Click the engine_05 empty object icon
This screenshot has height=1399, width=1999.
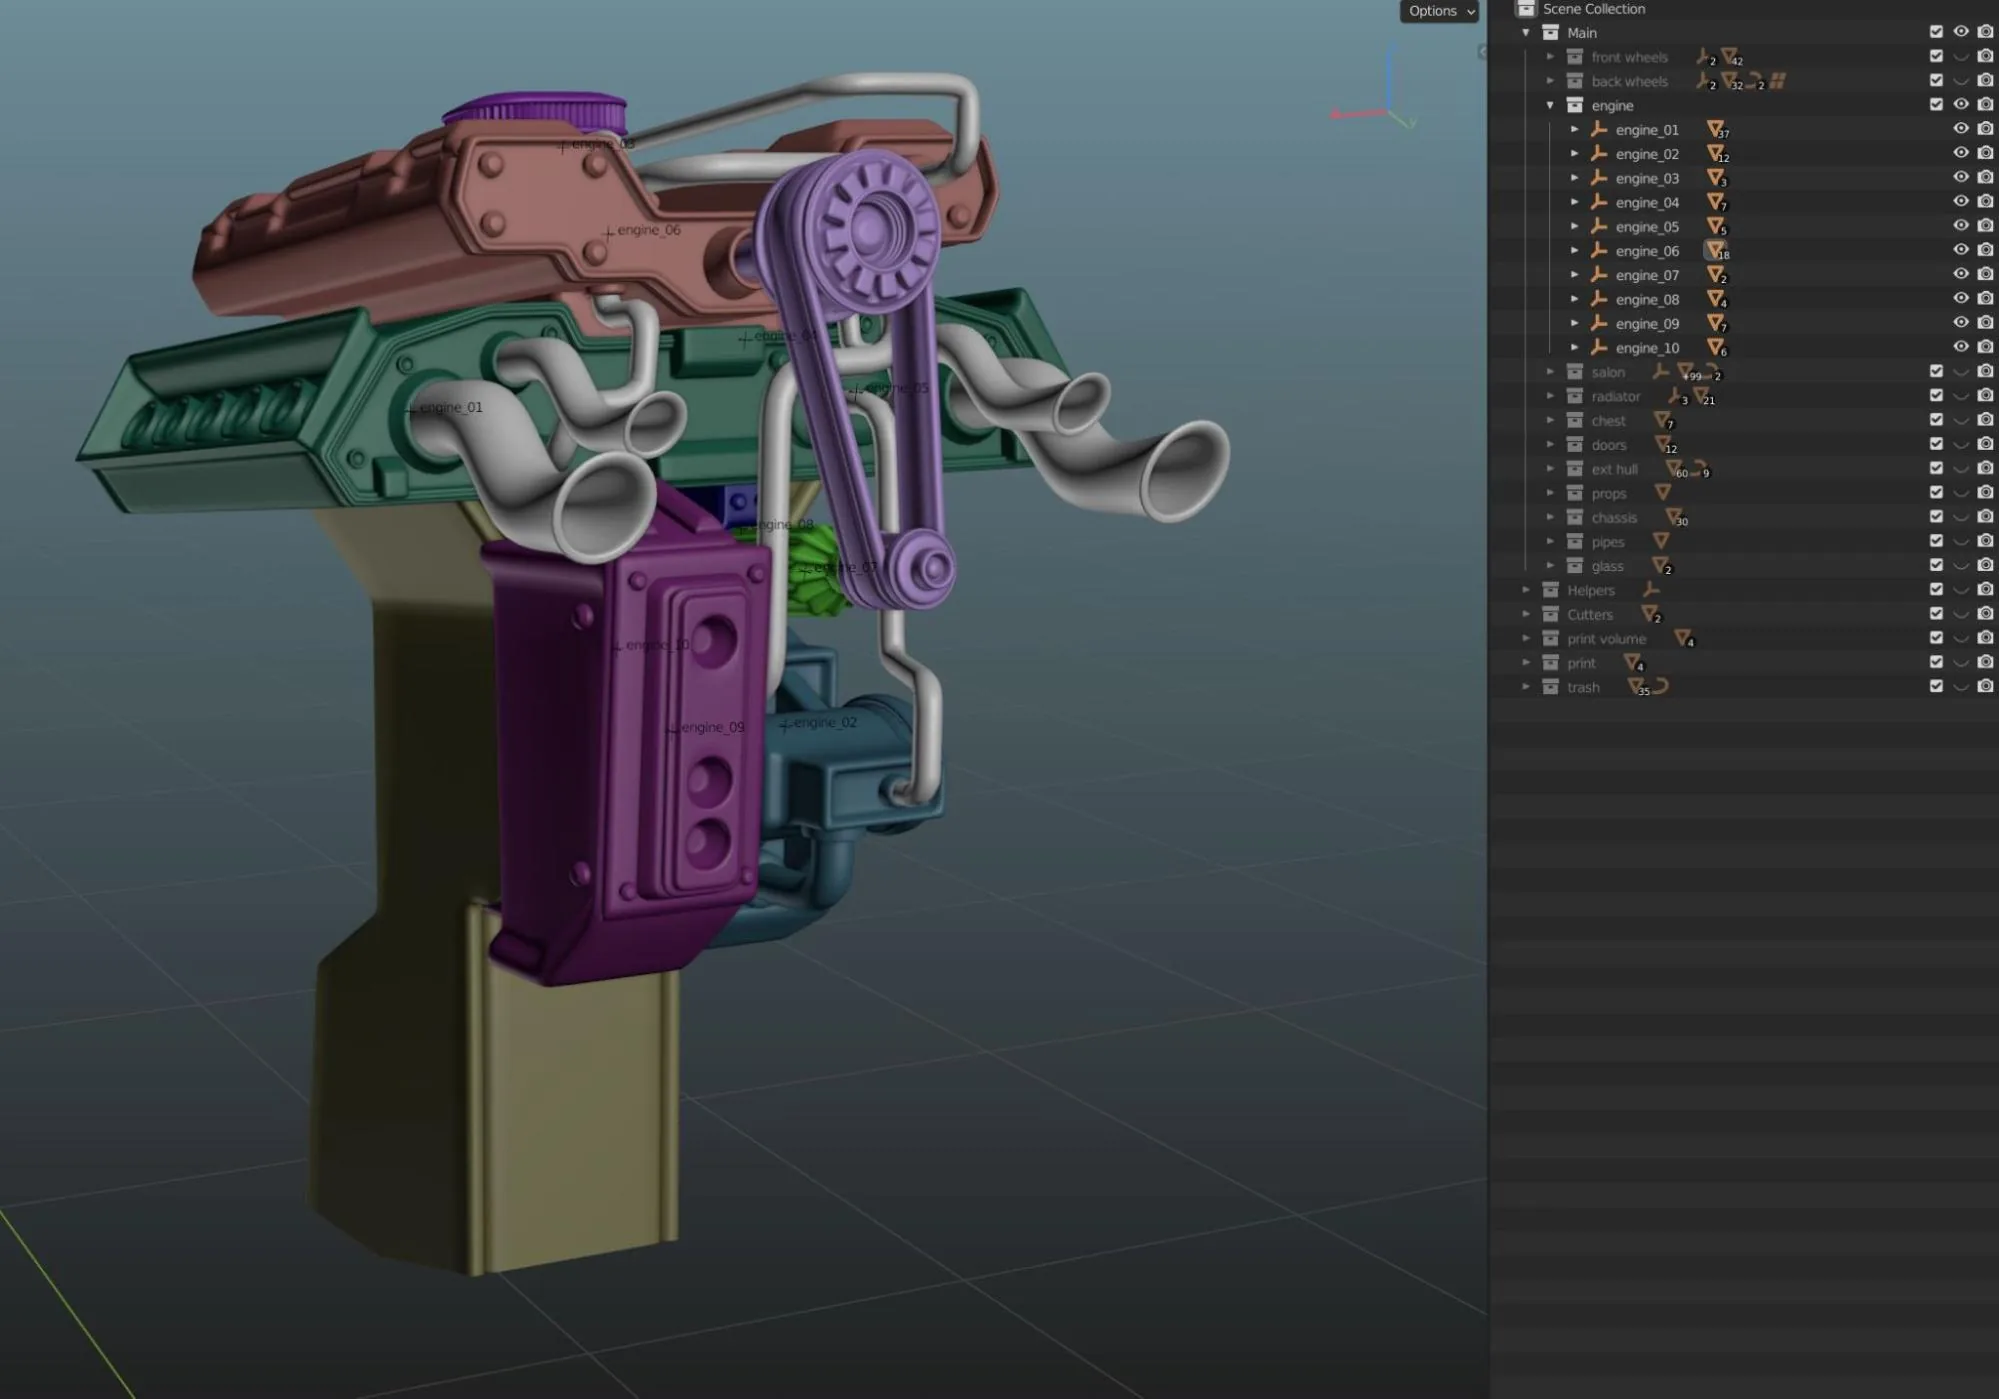click(1599, 226)
